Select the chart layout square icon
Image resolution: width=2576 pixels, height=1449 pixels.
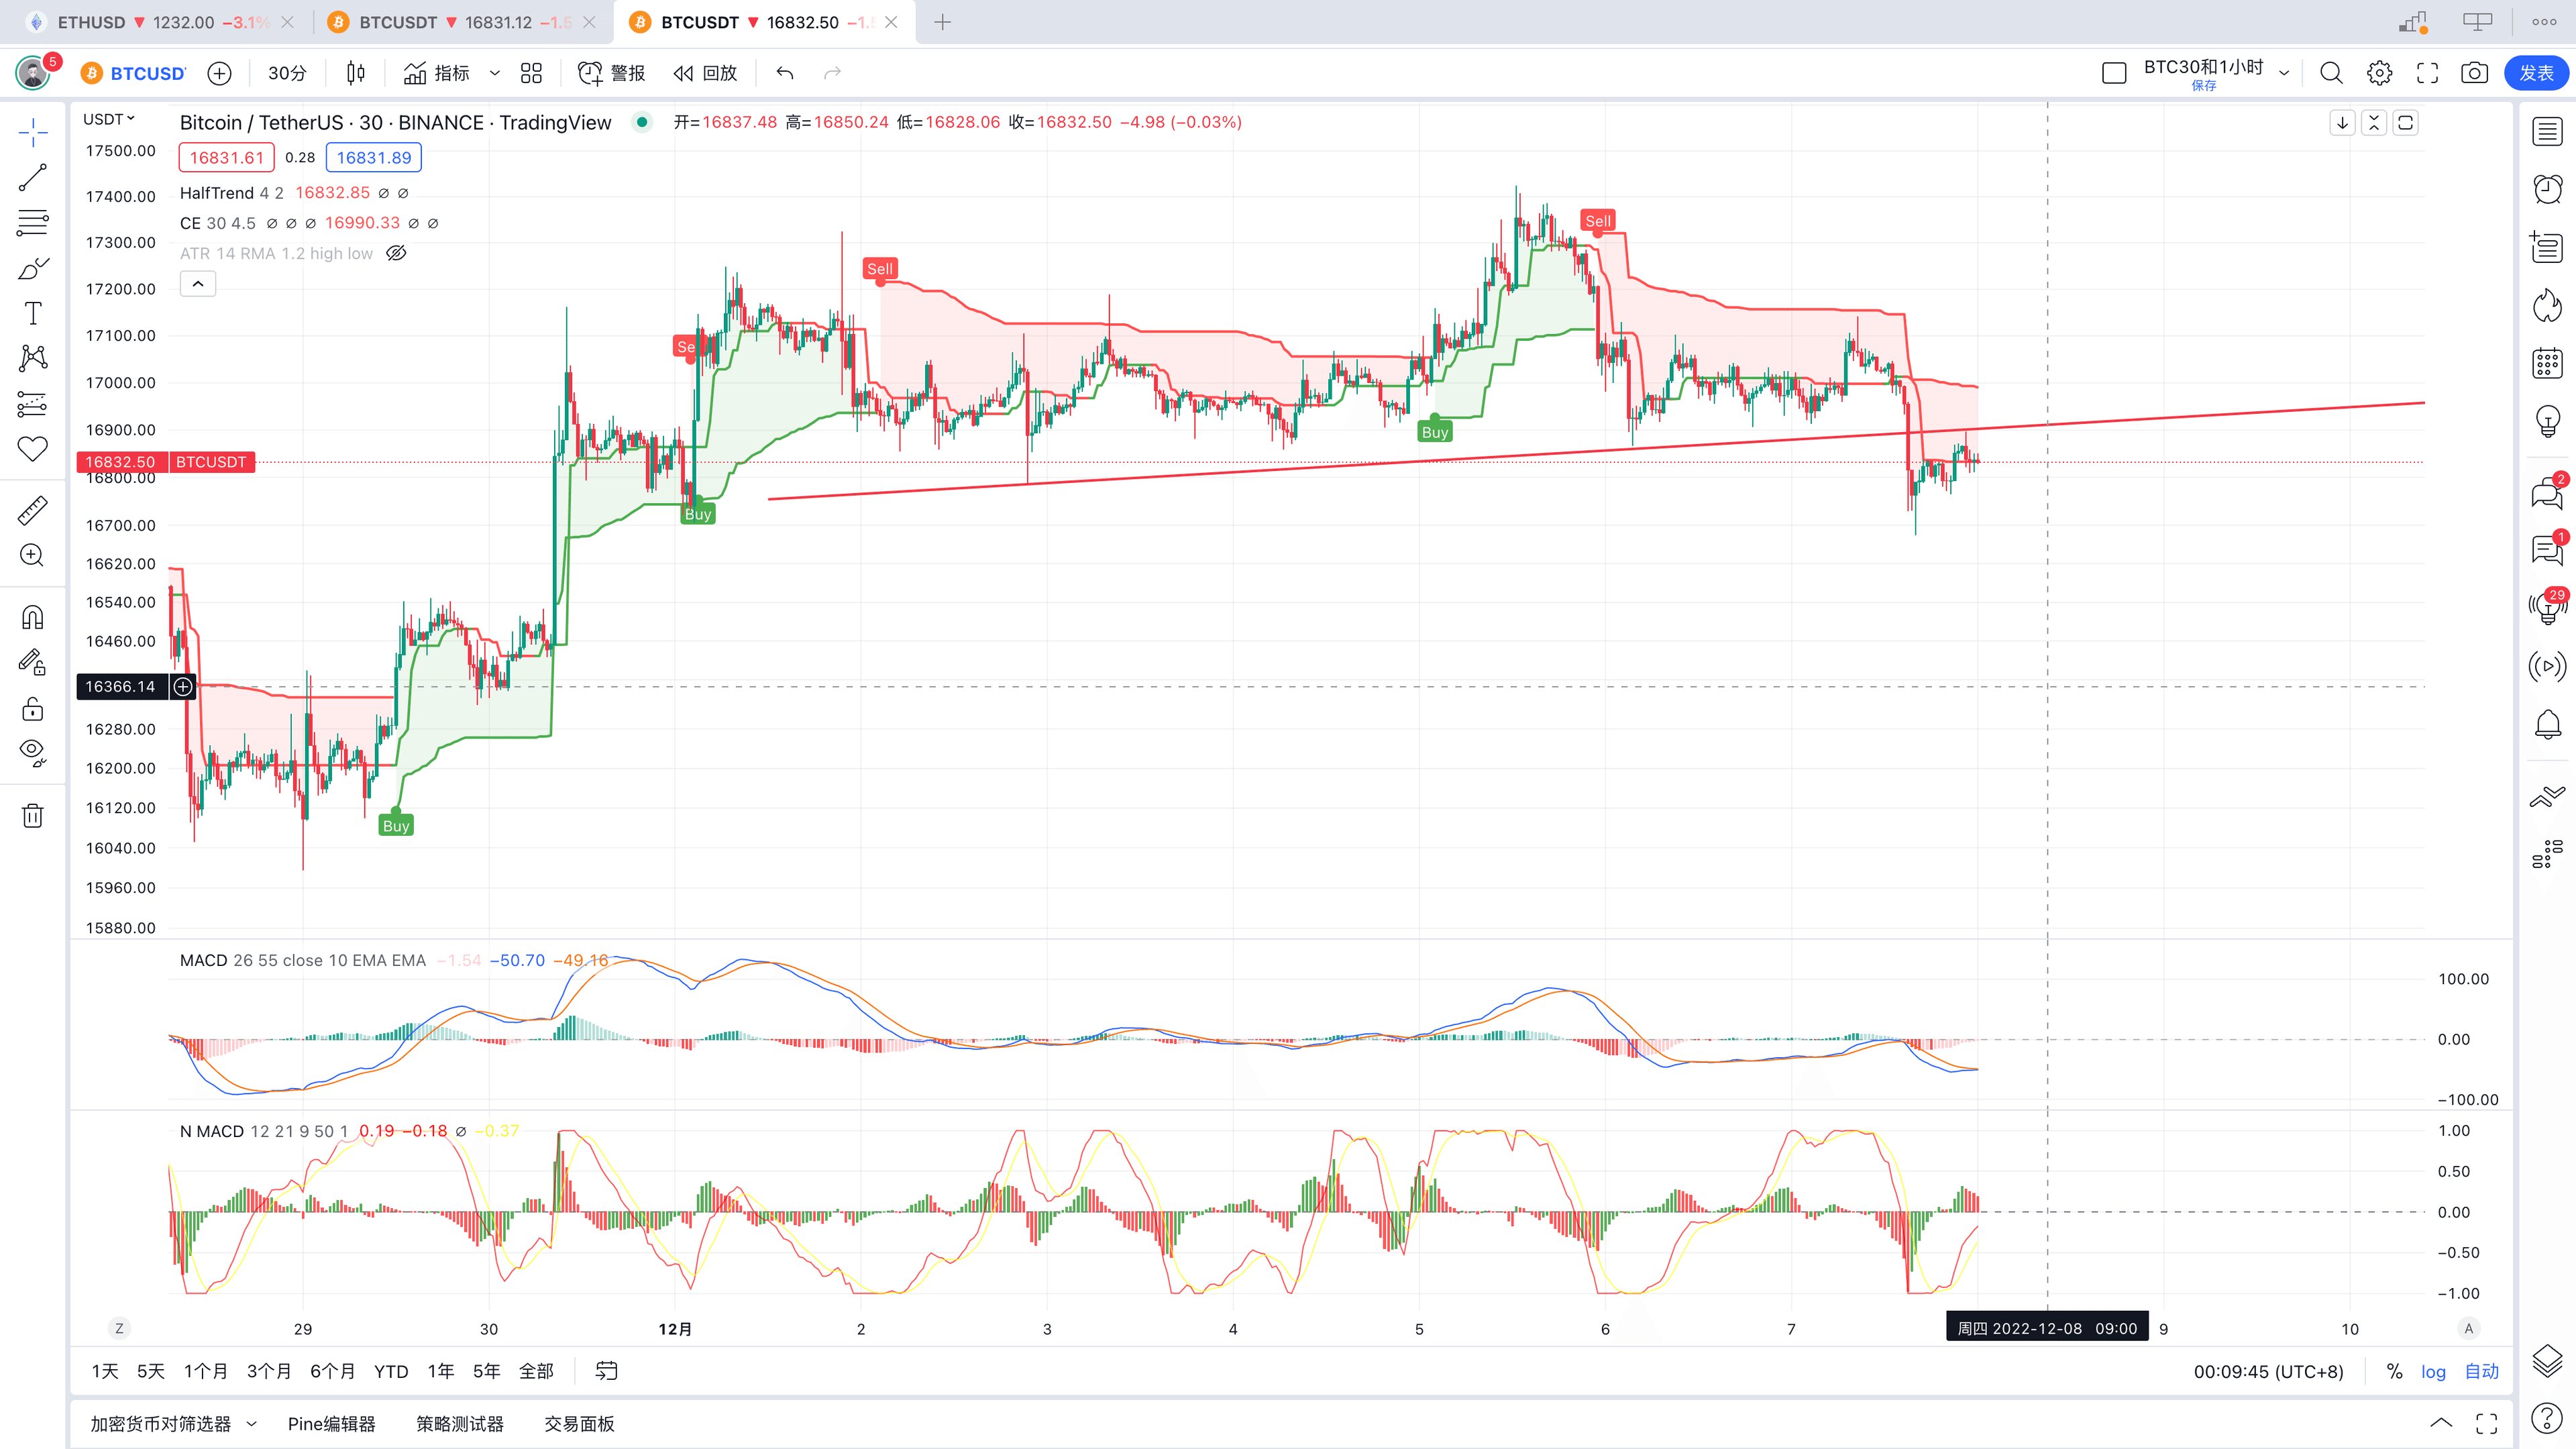[2114, 73]
